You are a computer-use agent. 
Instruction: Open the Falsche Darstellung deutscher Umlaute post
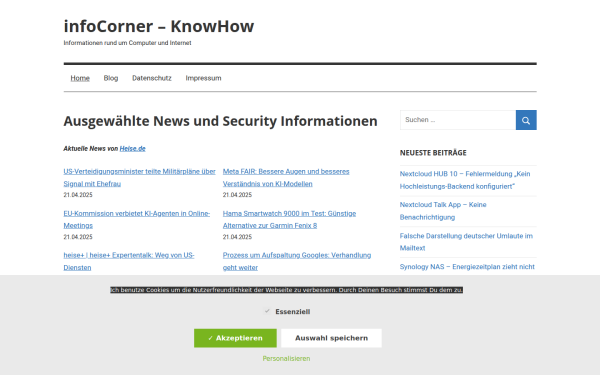pos(466,242)
